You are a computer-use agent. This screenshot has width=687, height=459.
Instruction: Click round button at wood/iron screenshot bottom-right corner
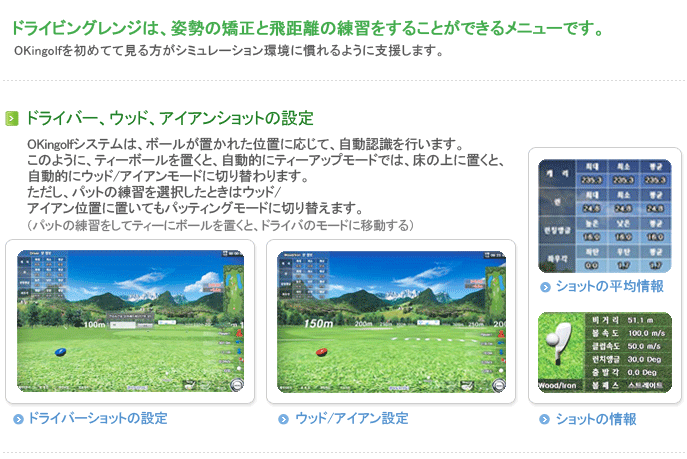point(499,385)
